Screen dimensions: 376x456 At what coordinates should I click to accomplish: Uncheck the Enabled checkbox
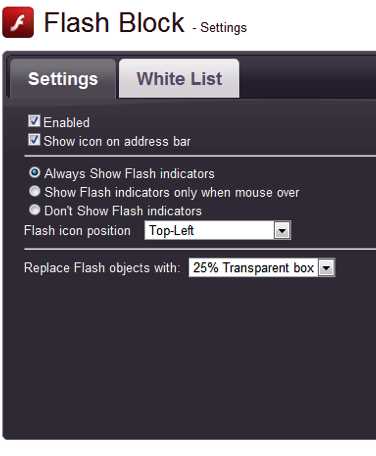pyautogui.click(x=34, y=121)
